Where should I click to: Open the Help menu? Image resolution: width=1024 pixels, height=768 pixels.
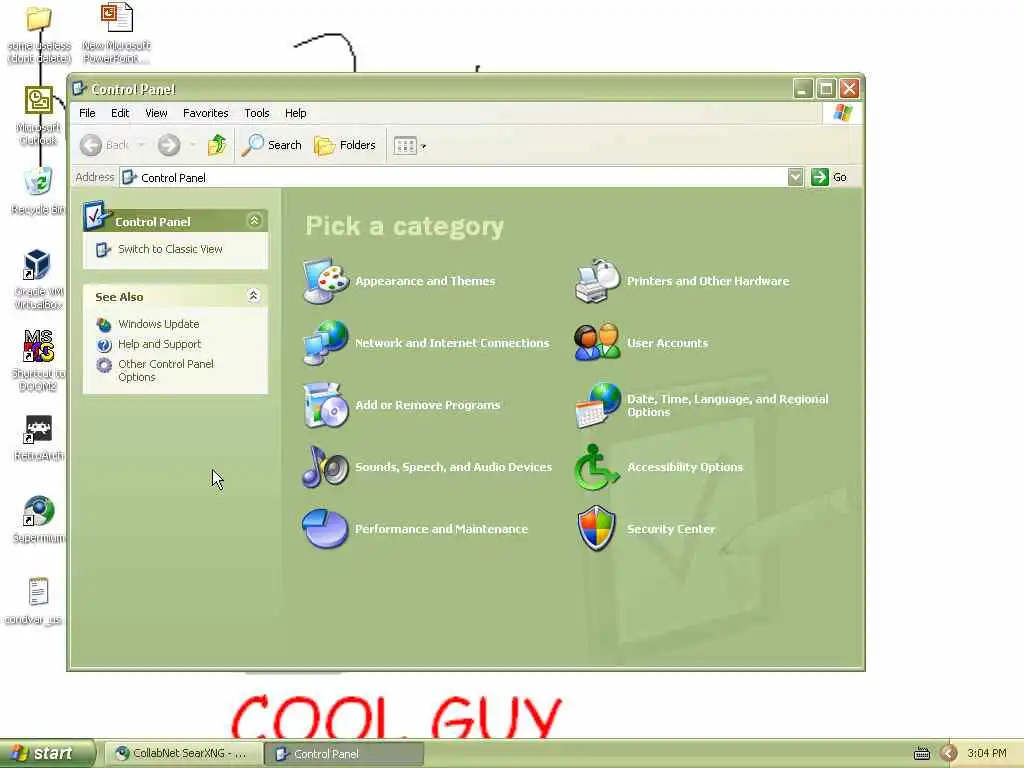tap(295, 113)
